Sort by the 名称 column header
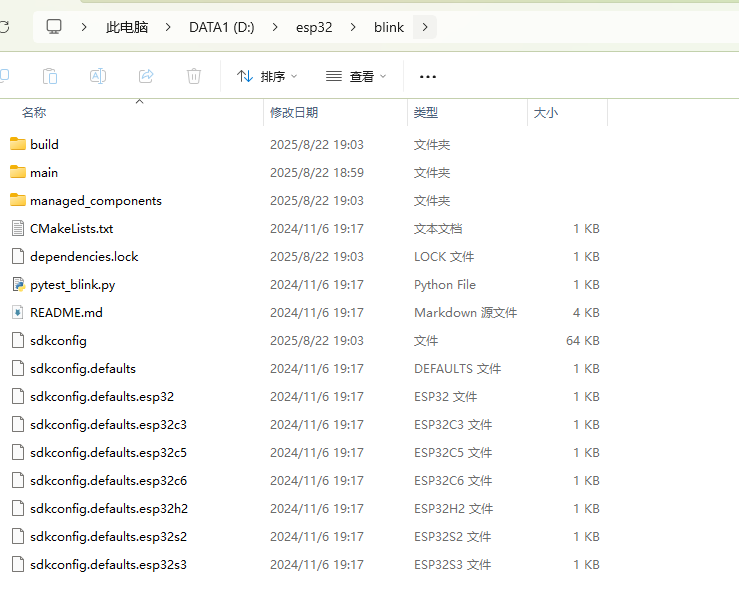The height and width of the screenshot is (613, 739). pyautogui.click(x=34, y=113)
